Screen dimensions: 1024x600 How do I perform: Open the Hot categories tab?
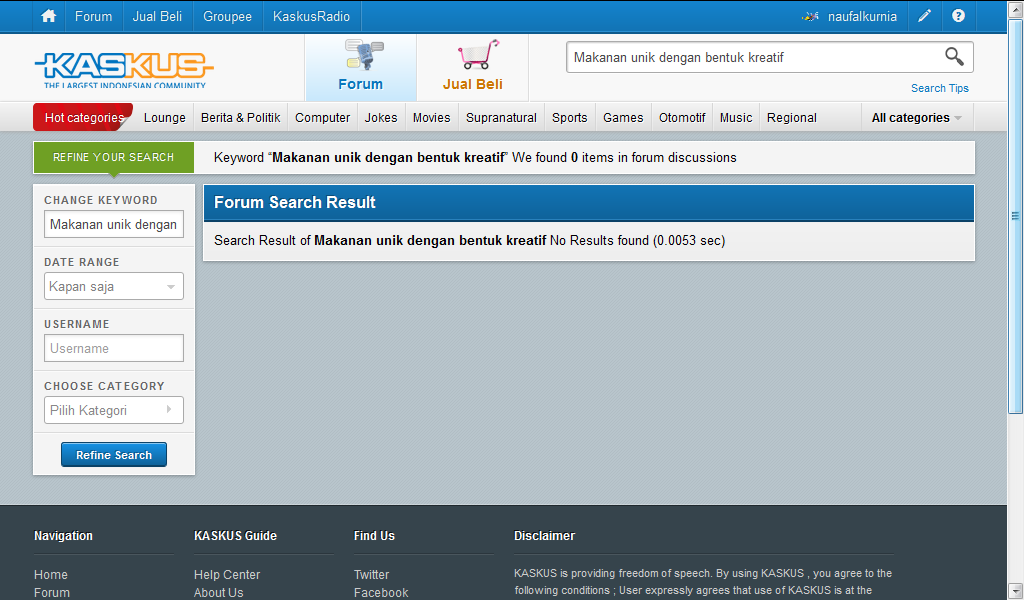tap(84, 118)
